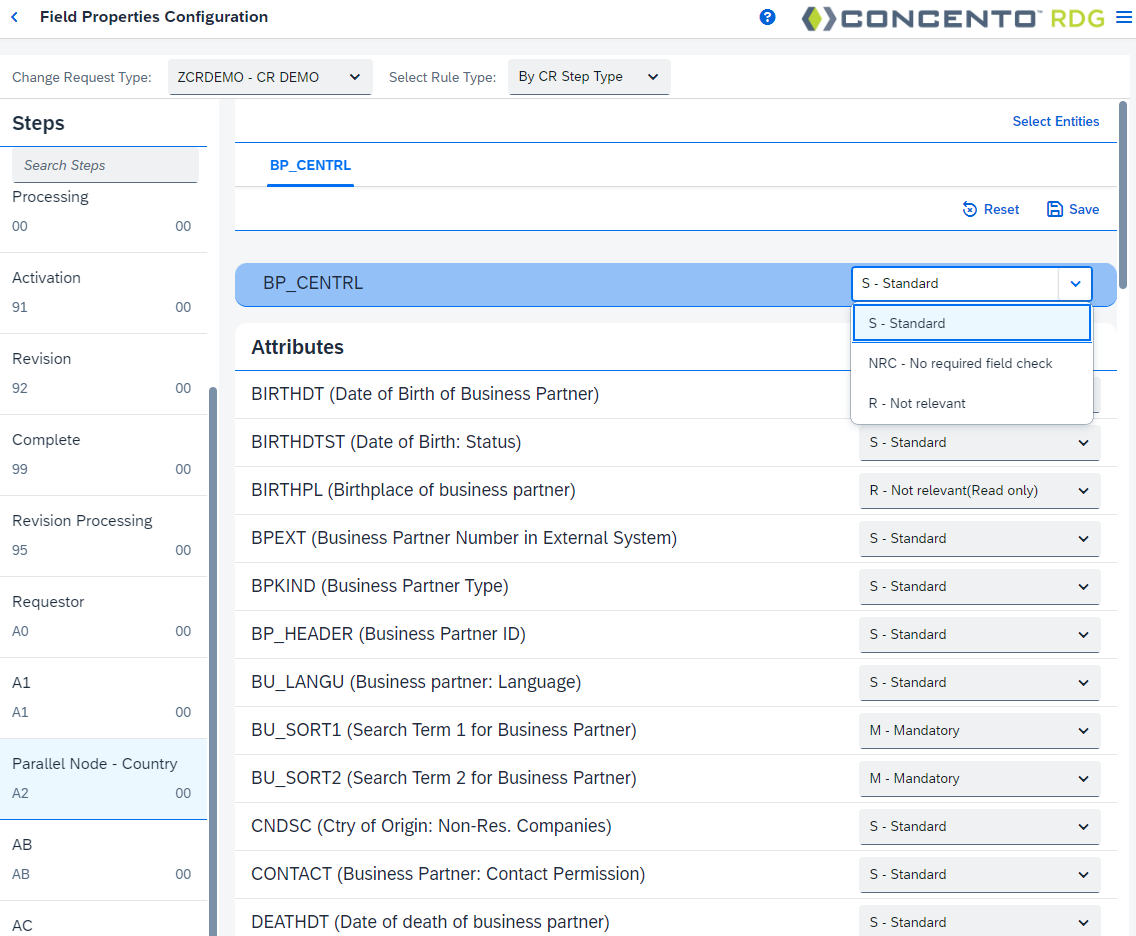Image resolution: width=1136 pixels, height=936 pixels.
Task: Click the Attributes heading
Action: point(297,347)
